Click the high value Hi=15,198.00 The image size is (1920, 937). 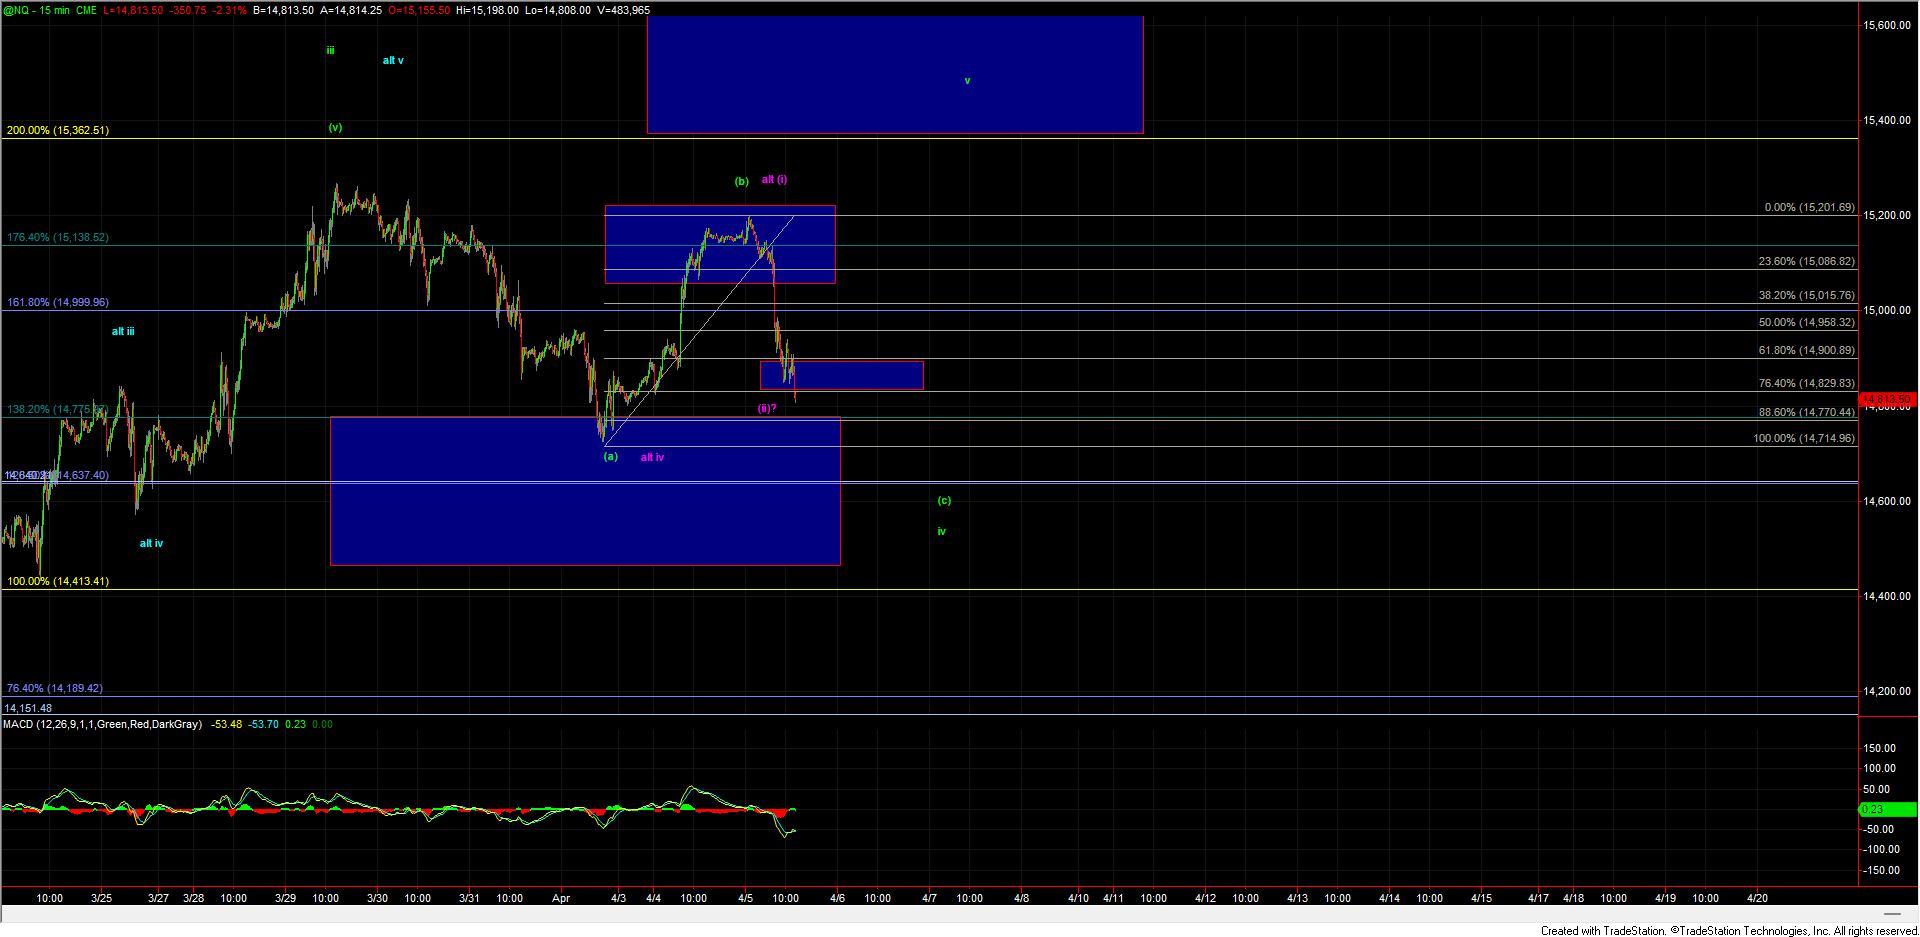click(x=486, y=10)
